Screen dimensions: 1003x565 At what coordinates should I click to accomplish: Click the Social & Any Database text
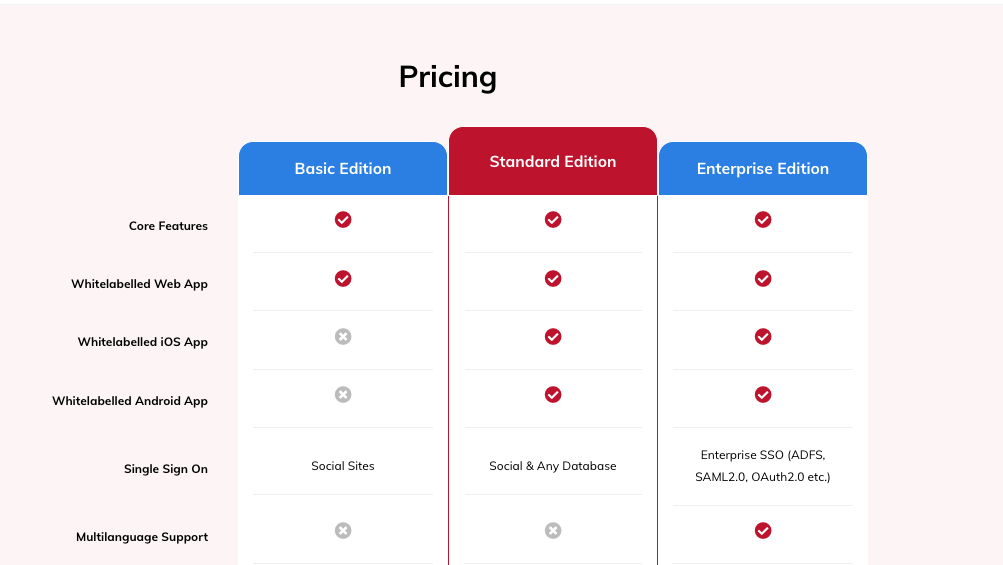point(553,466)
